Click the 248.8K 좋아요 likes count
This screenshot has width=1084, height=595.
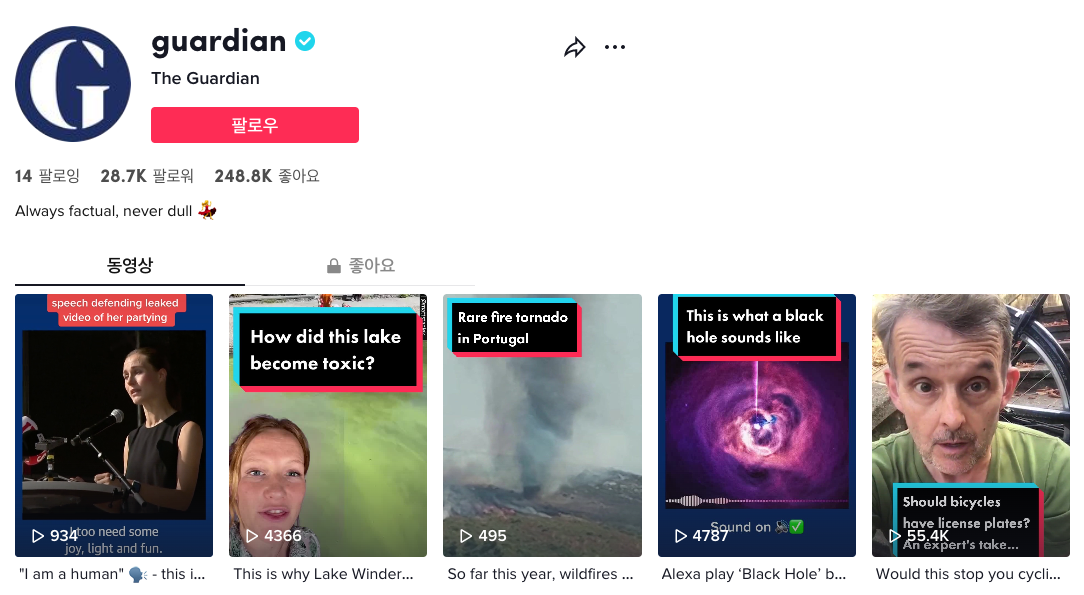pos(267,176)
